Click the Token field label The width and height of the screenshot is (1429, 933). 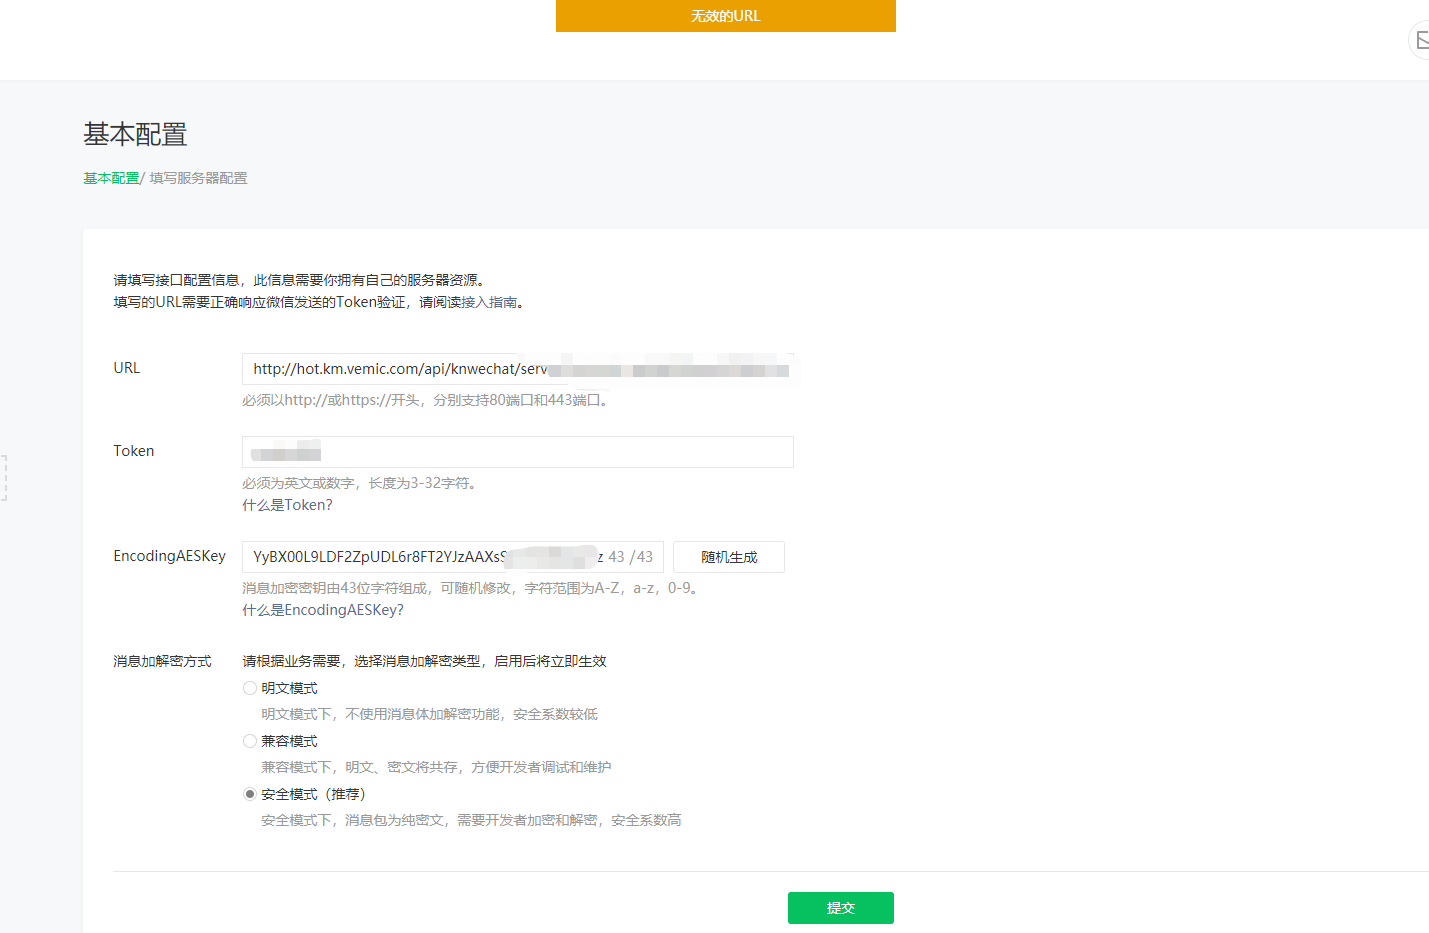point(133,451)
